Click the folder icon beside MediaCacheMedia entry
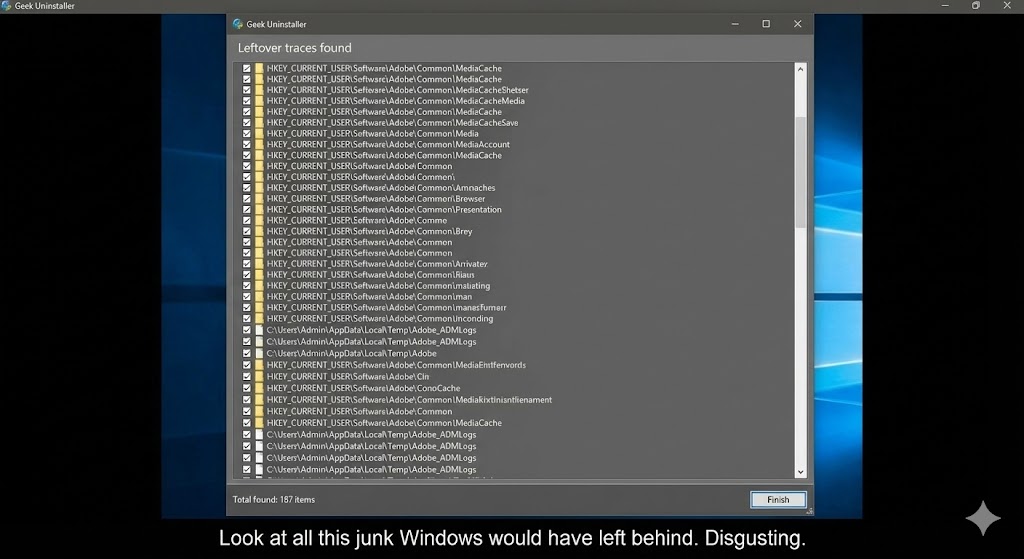 pyautogui.click(x=259, y=101)
